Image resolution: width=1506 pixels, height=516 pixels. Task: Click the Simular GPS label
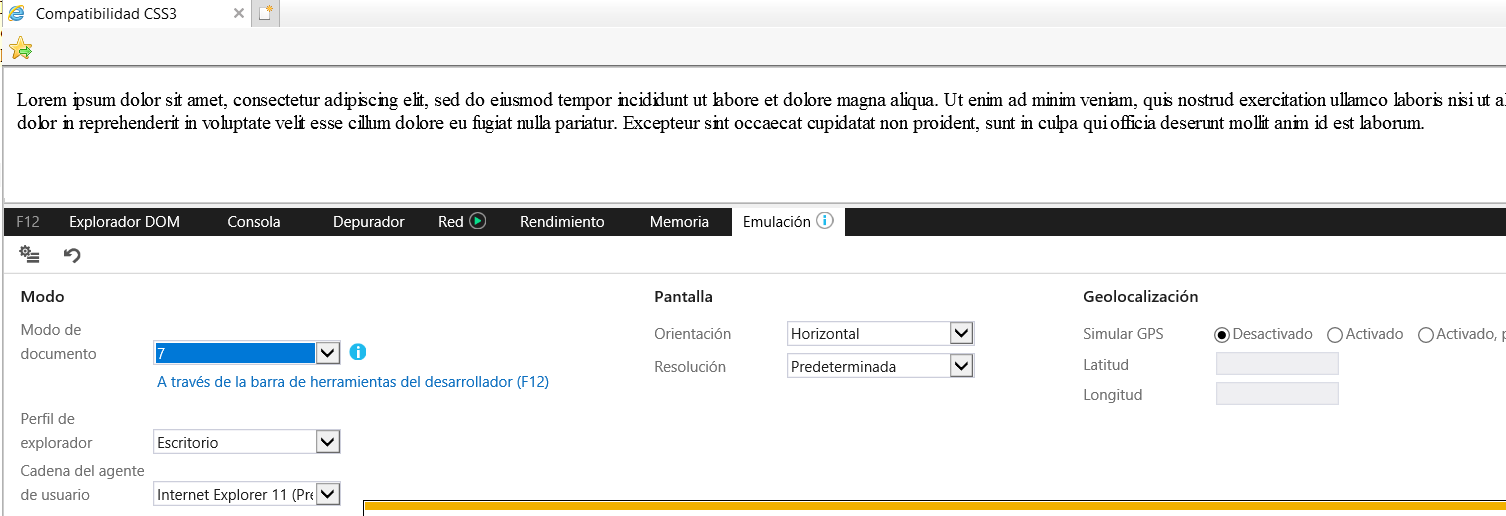[1123, 334]
